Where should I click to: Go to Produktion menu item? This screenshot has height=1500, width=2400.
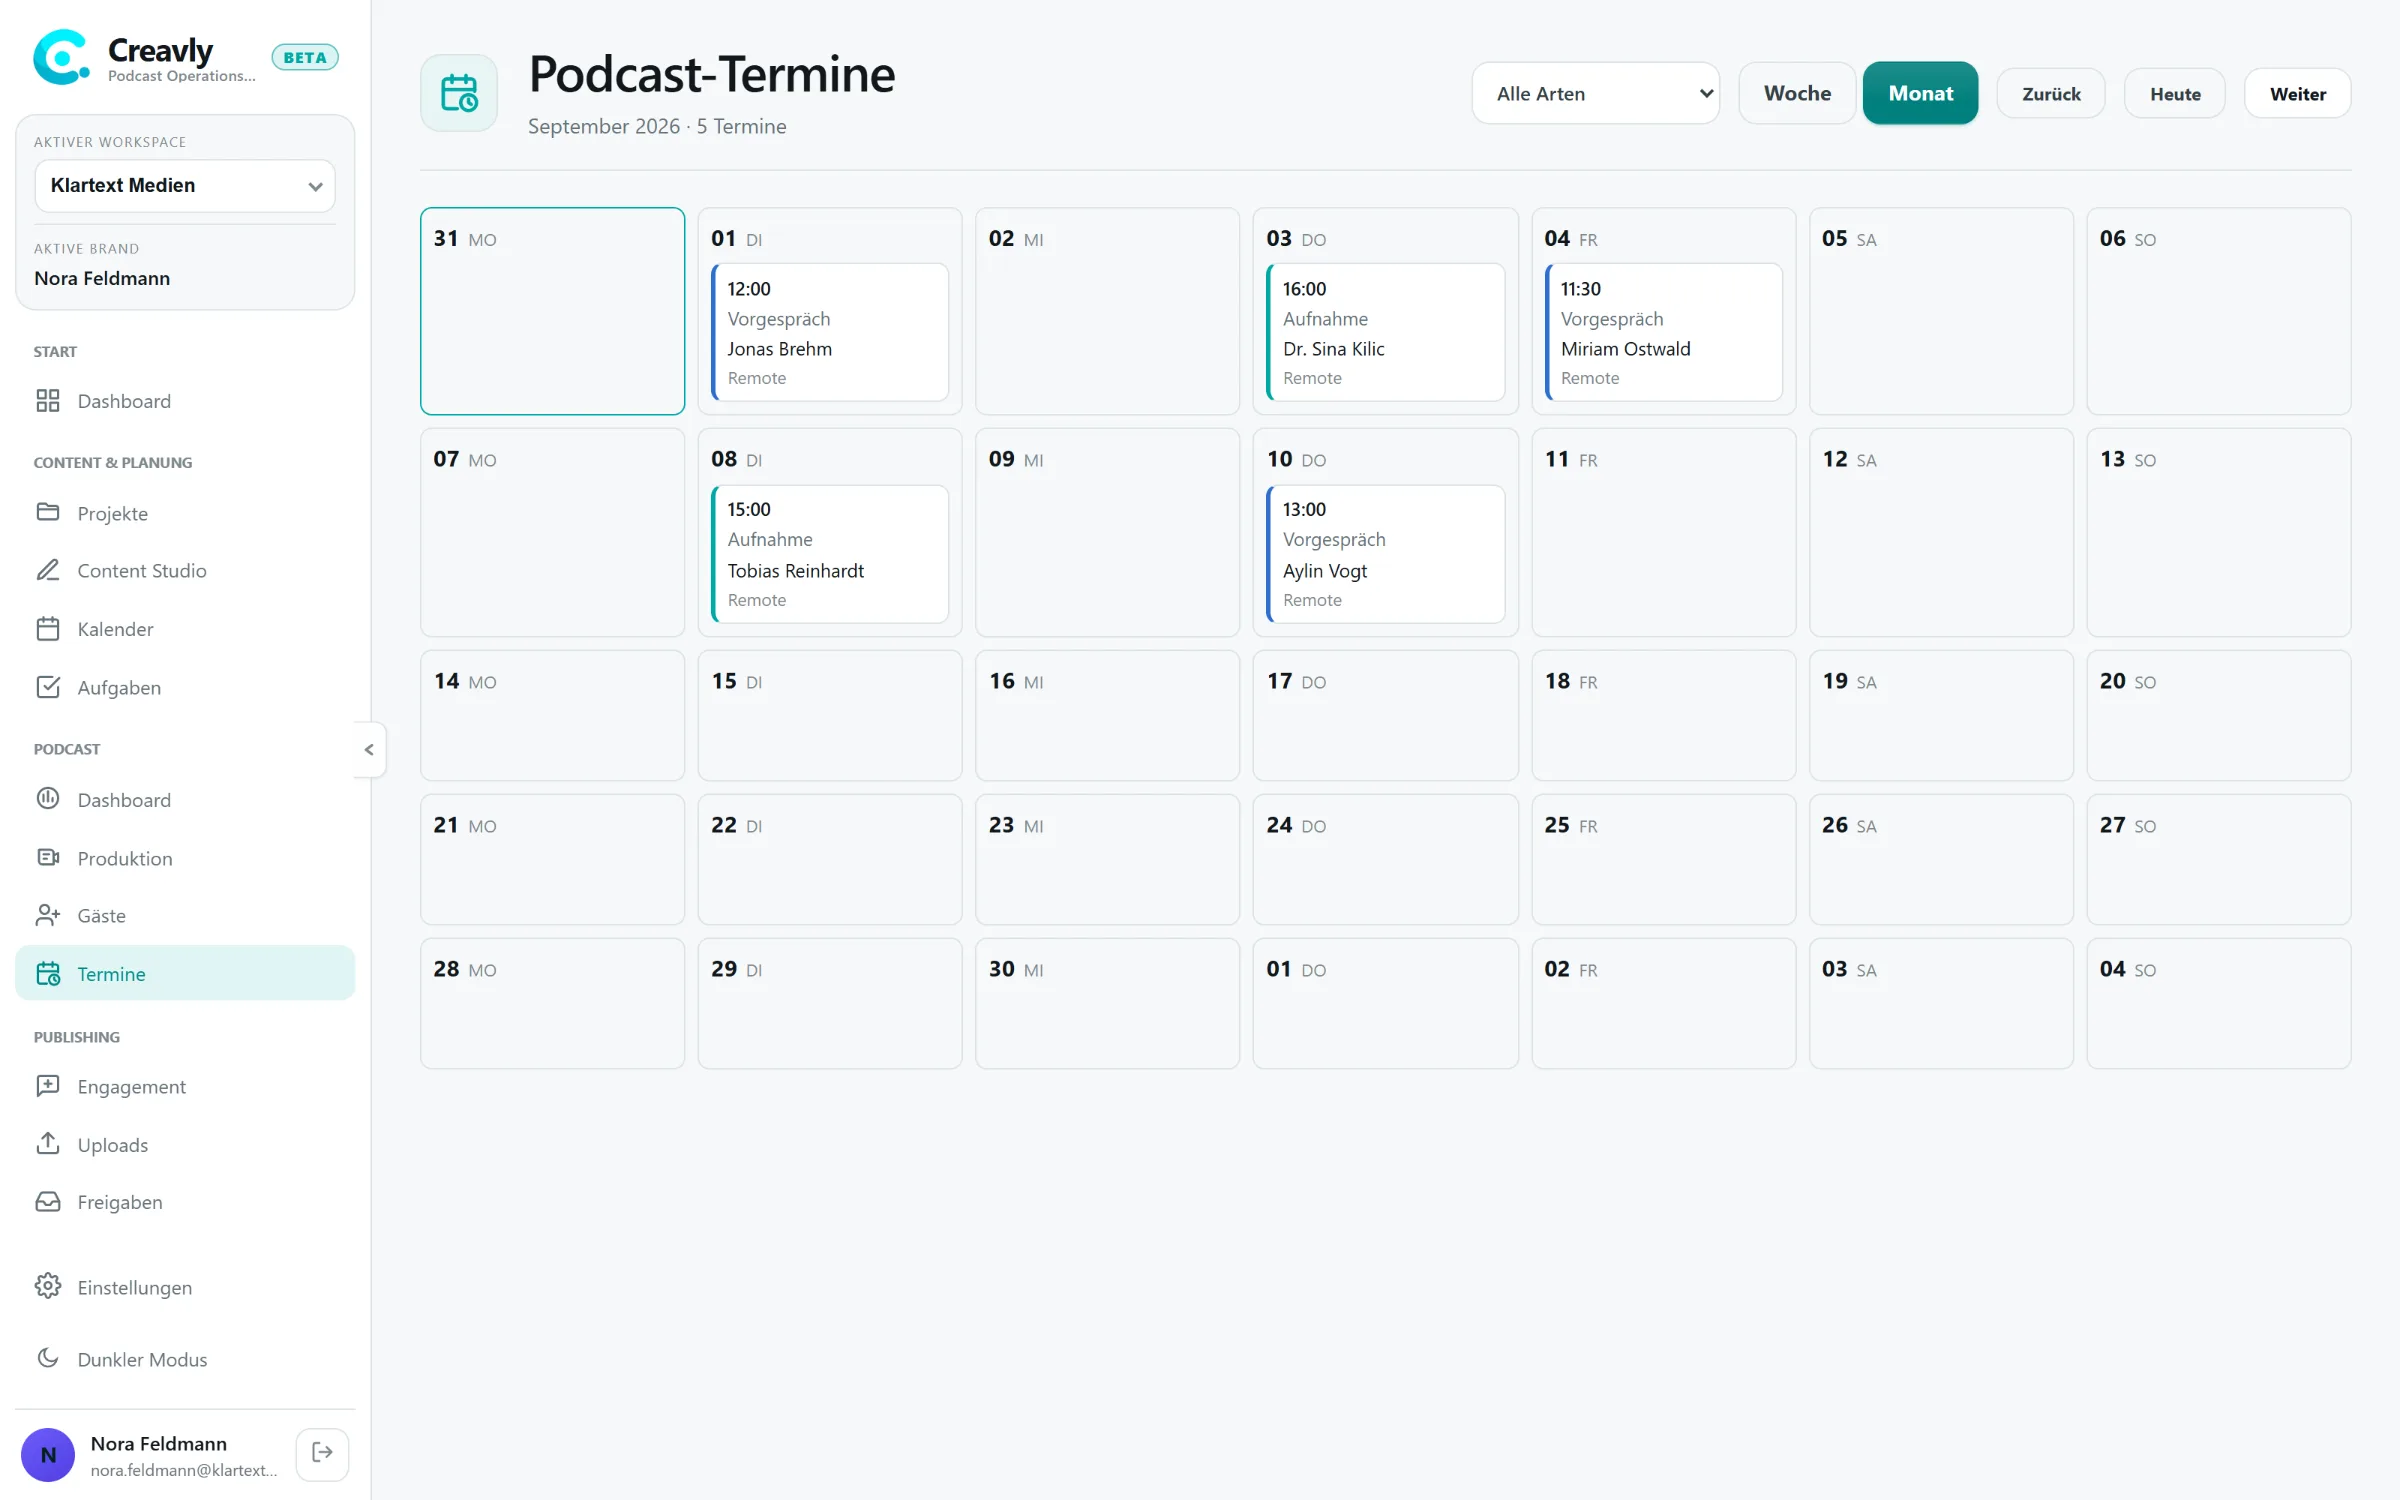point(185,858)
